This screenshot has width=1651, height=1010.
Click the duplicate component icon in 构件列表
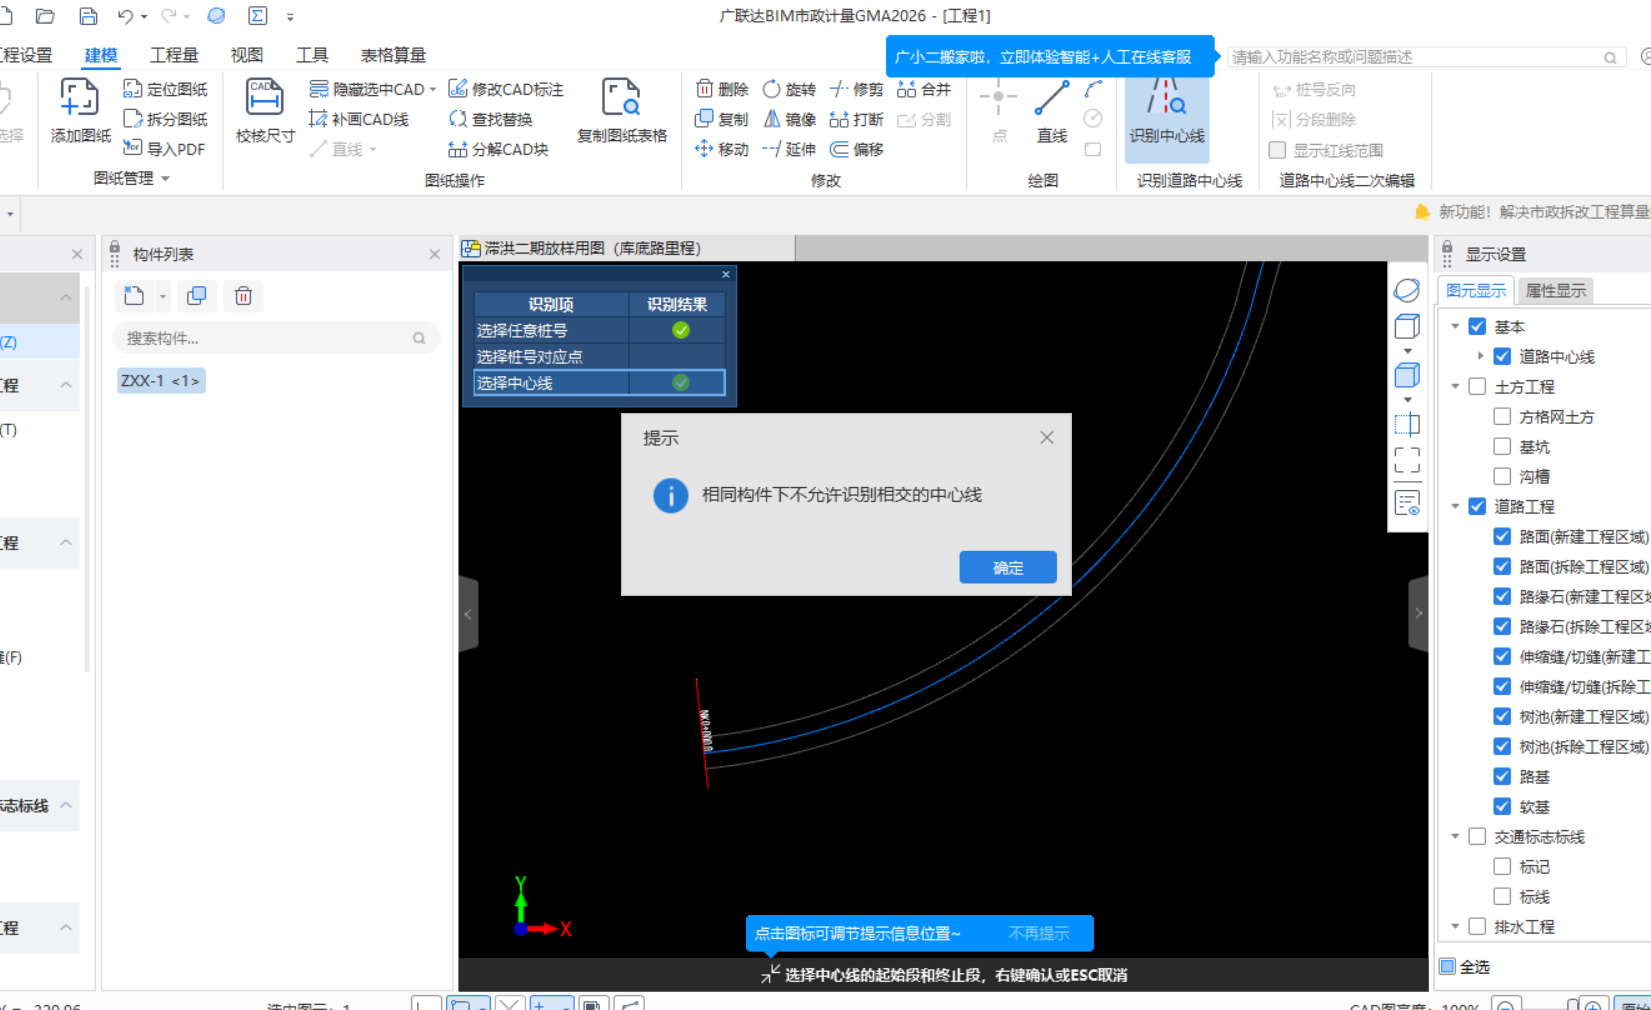pos(197,296)
